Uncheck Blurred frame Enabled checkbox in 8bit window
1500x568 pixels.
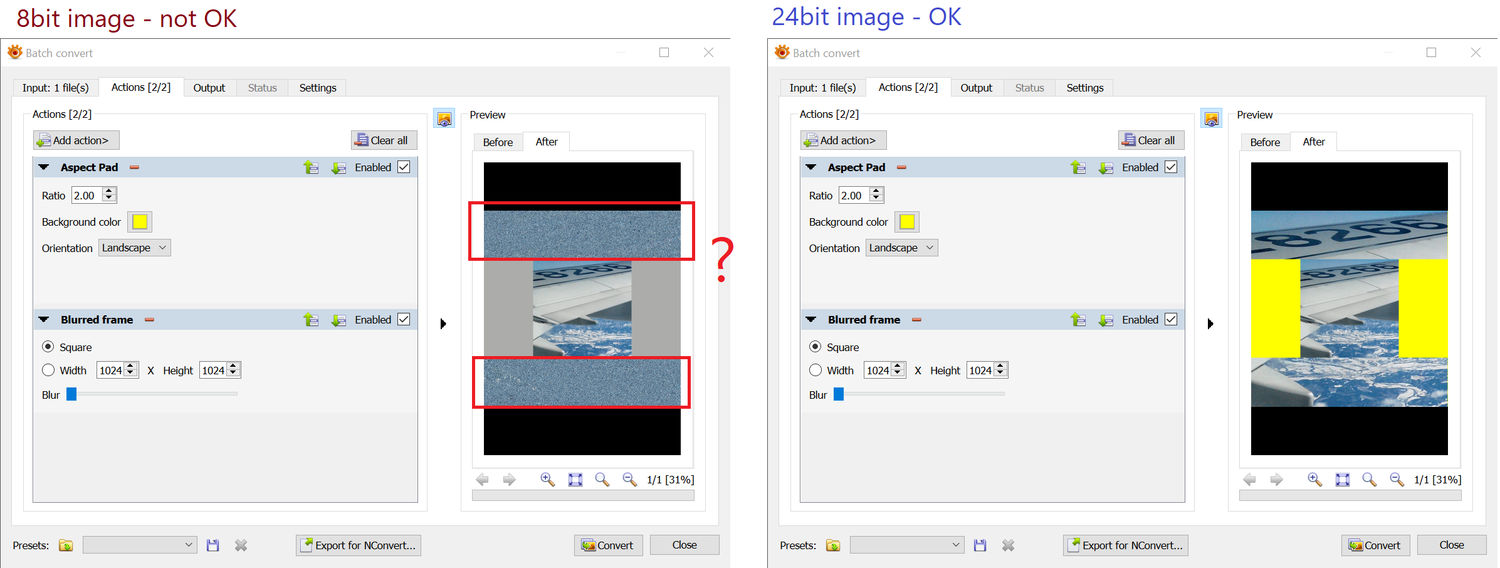coord(404,319)
